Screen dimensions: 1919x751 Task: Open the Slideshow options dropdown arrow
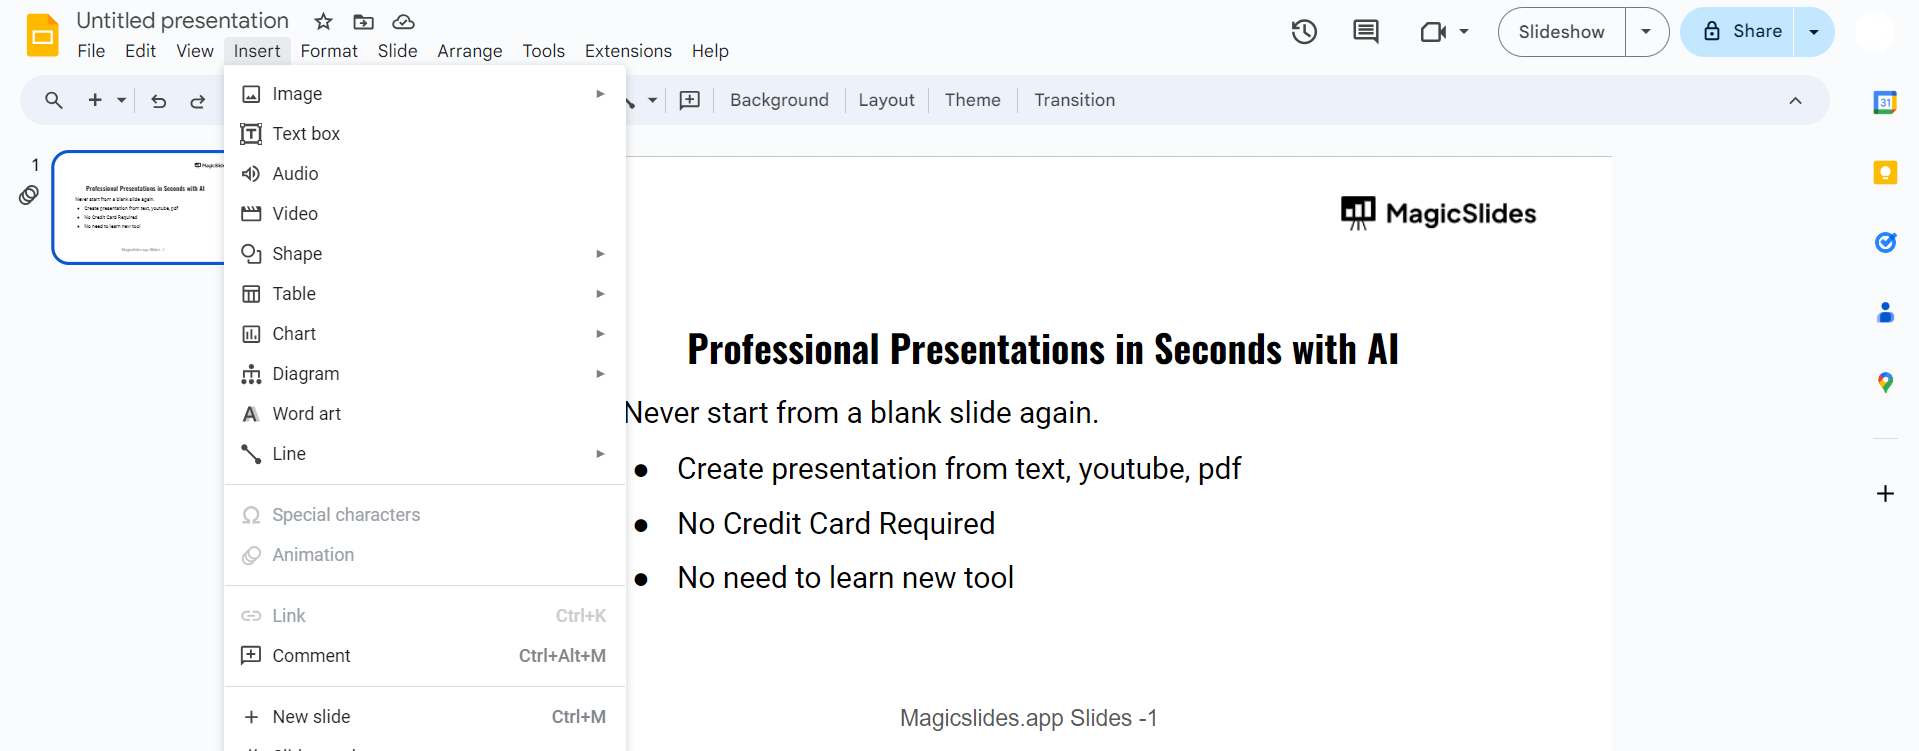pos(1647,32)
